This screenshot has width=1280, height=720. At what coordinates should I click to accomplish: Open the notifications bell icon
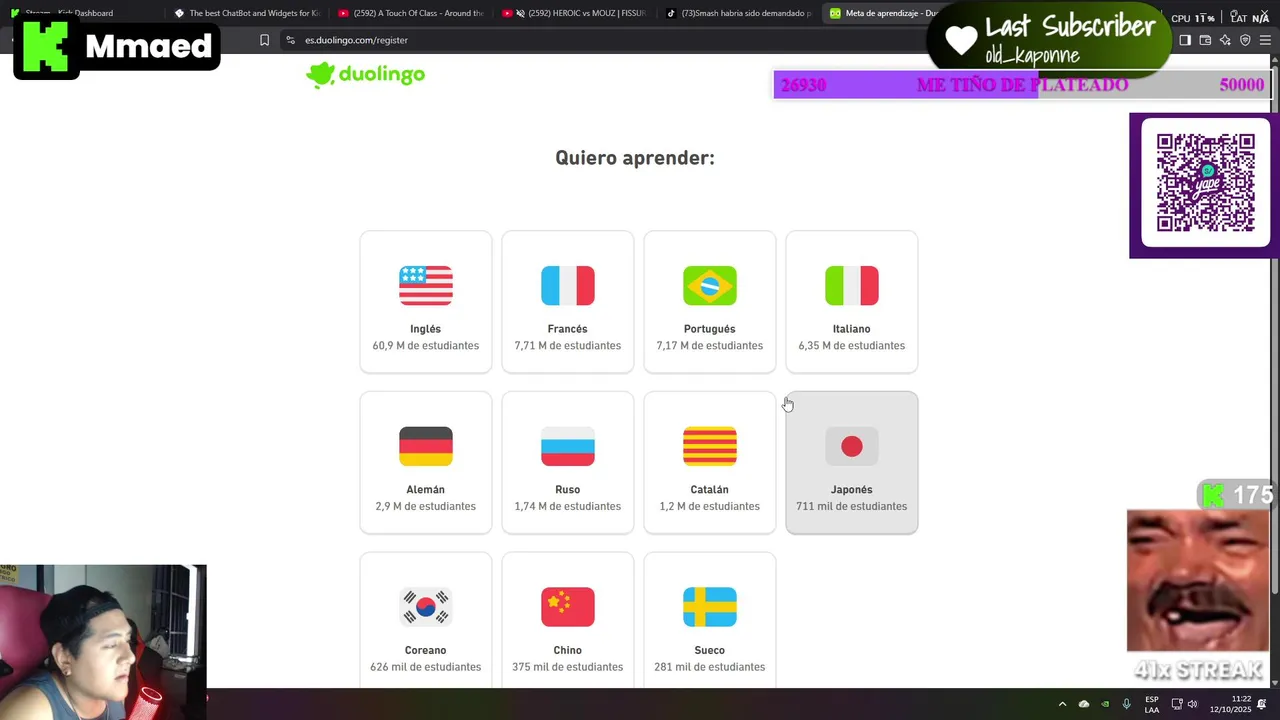1262,704
